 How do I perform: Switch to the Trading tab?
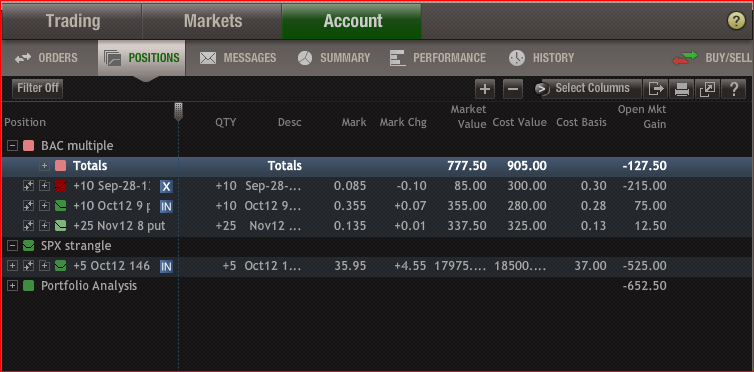click(73, 21)
